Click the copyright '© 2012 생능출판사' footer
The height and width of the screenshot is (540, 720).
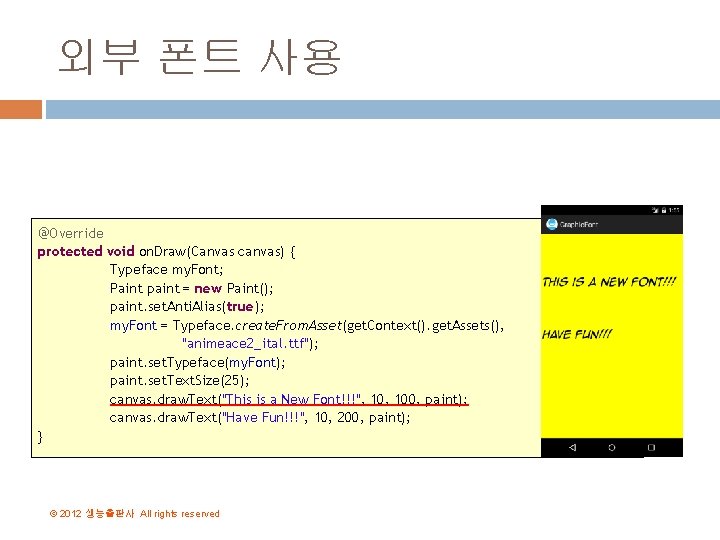[x=135, y=513]
